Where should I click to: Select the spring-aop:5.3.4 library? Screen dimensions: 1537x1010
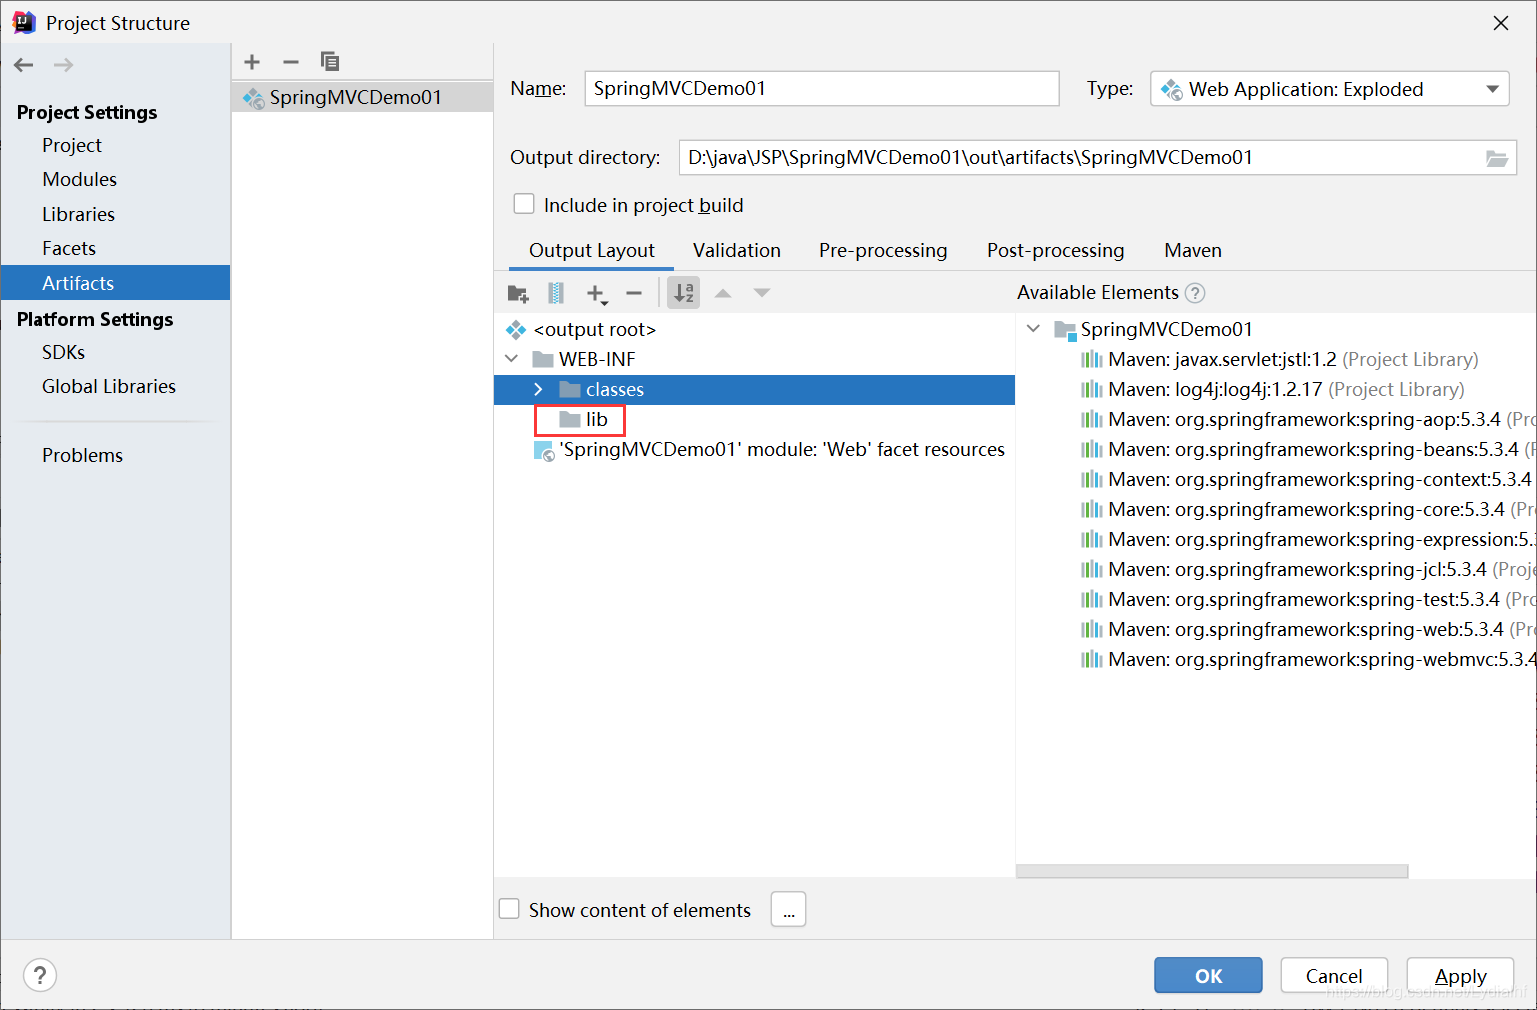(1307, 419)
